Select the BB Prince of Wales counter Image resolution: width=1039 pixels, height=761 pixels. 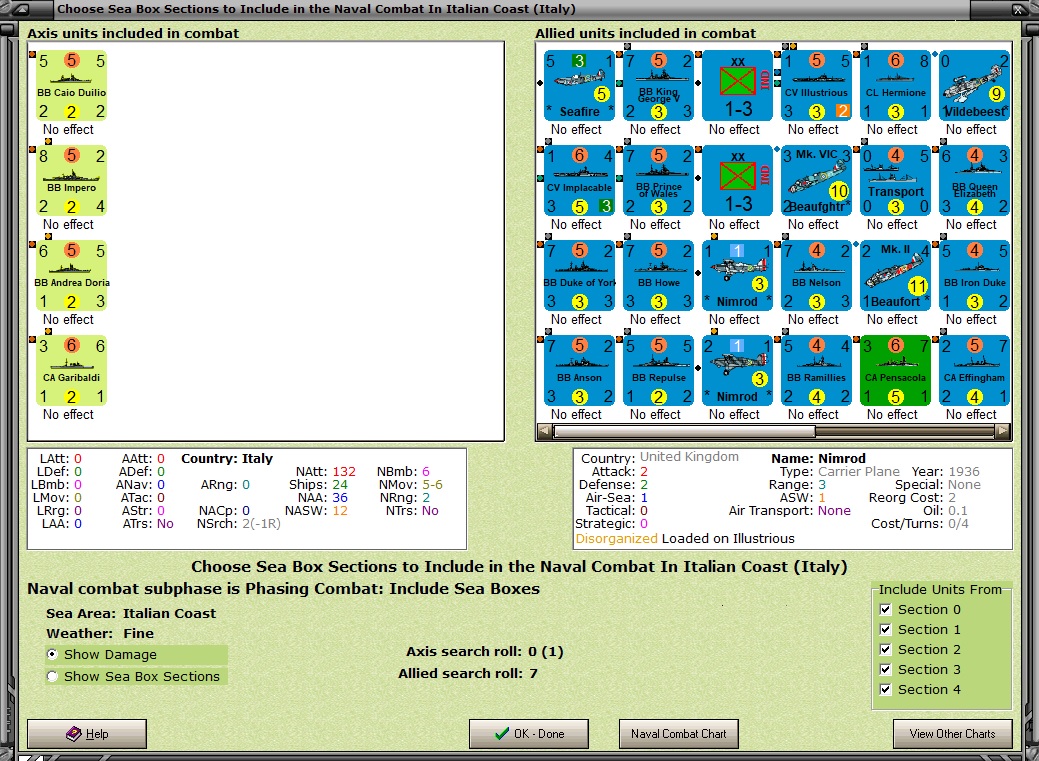(658, 180)
